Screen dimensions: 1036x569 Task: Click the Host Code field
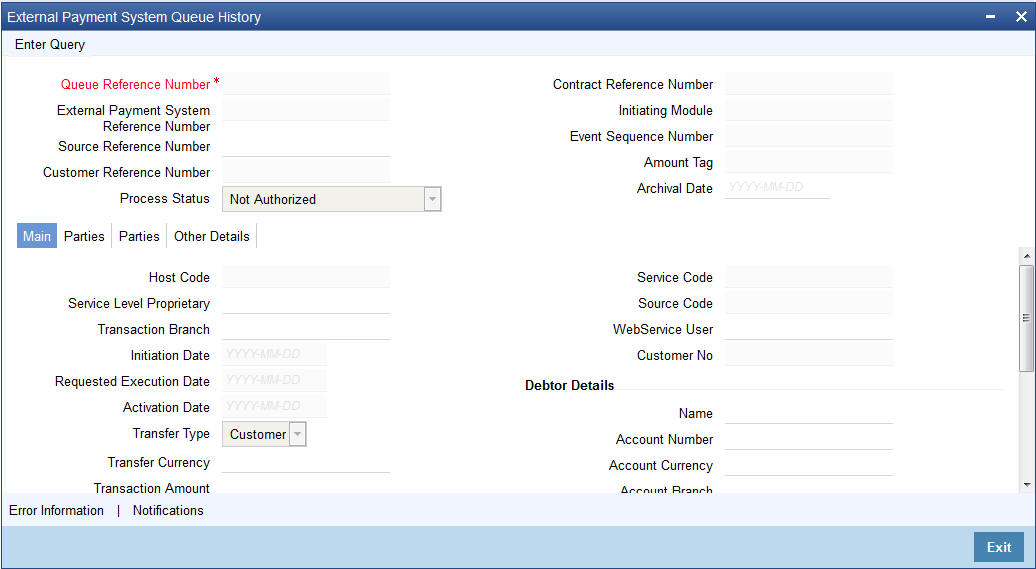306,277
